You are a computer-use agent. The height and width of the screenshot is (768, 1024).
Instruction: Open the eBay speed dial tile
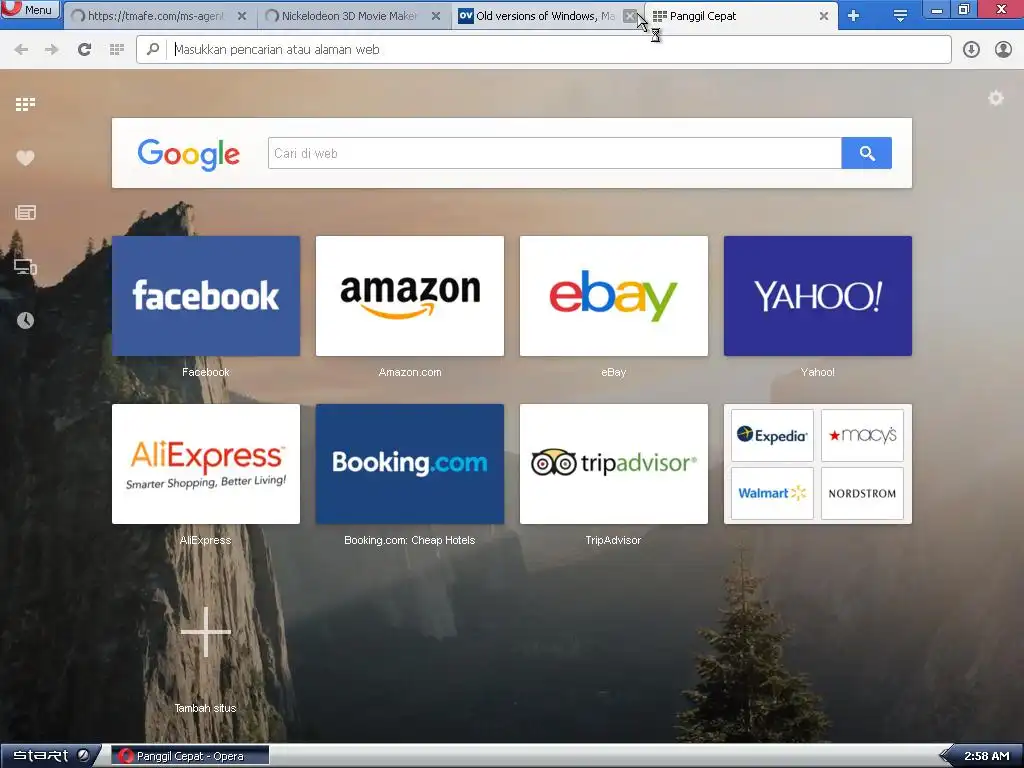coord(613,296)
